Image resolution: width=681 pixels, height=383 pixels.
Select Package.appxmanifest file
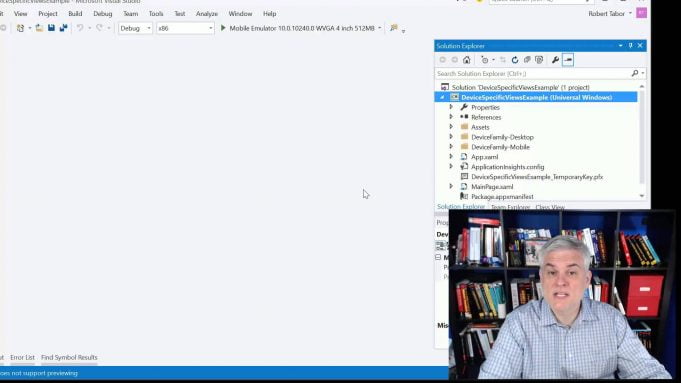(502, 196)
